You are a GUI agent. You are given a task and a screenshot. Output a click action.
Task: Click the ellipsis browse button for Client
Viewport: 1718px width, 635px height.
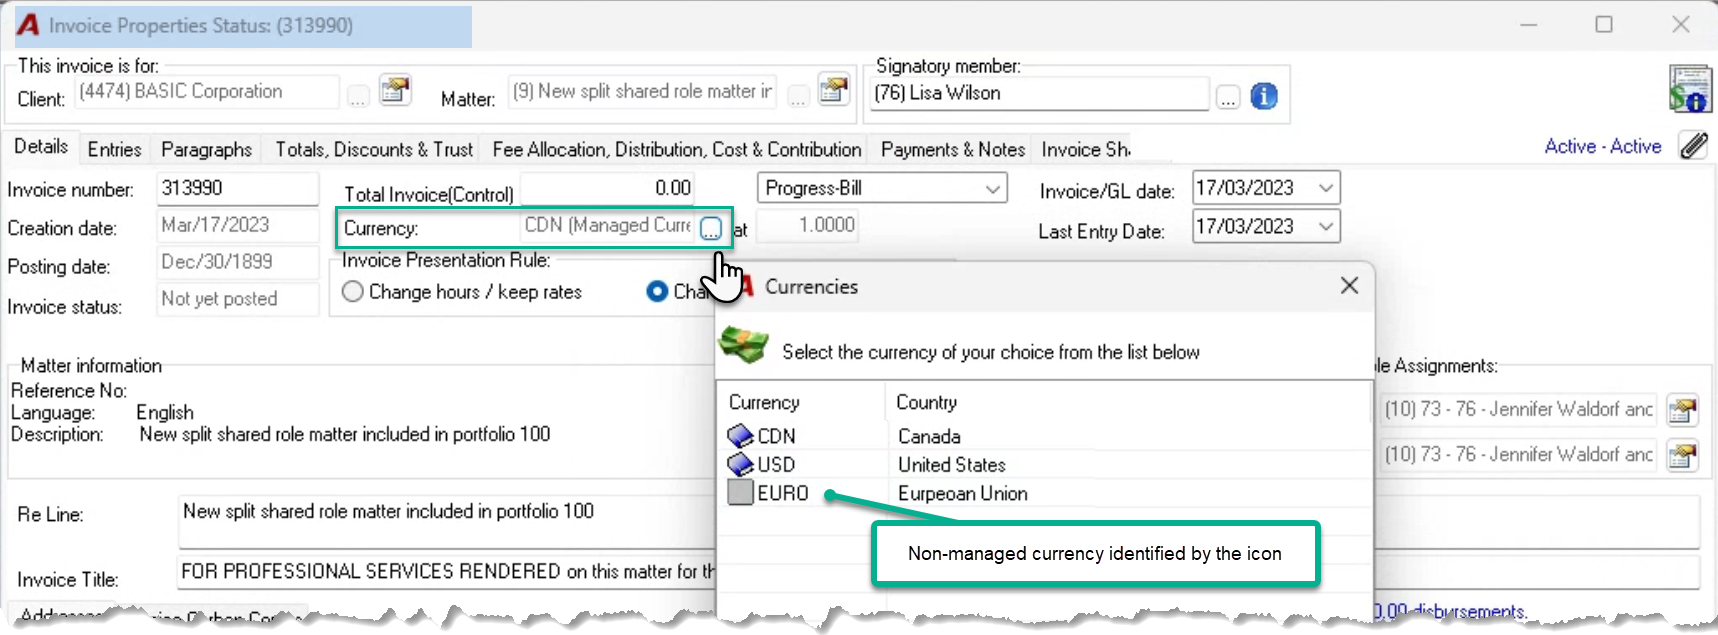pyautogui.click(x=358, y=96)
